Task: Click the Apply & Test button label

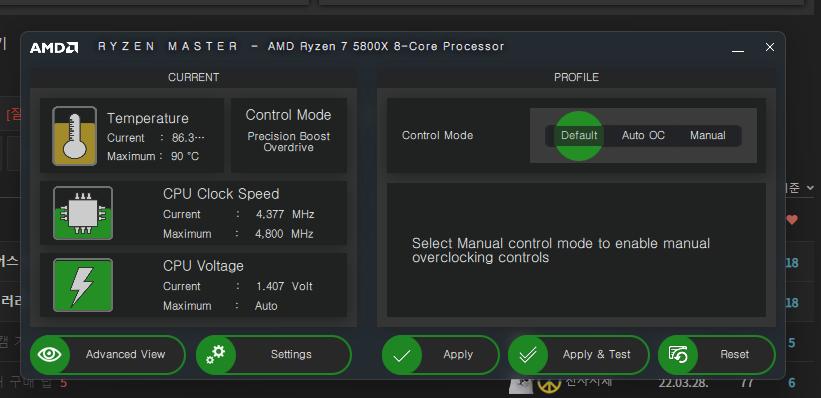Action: tap(596, 355)
